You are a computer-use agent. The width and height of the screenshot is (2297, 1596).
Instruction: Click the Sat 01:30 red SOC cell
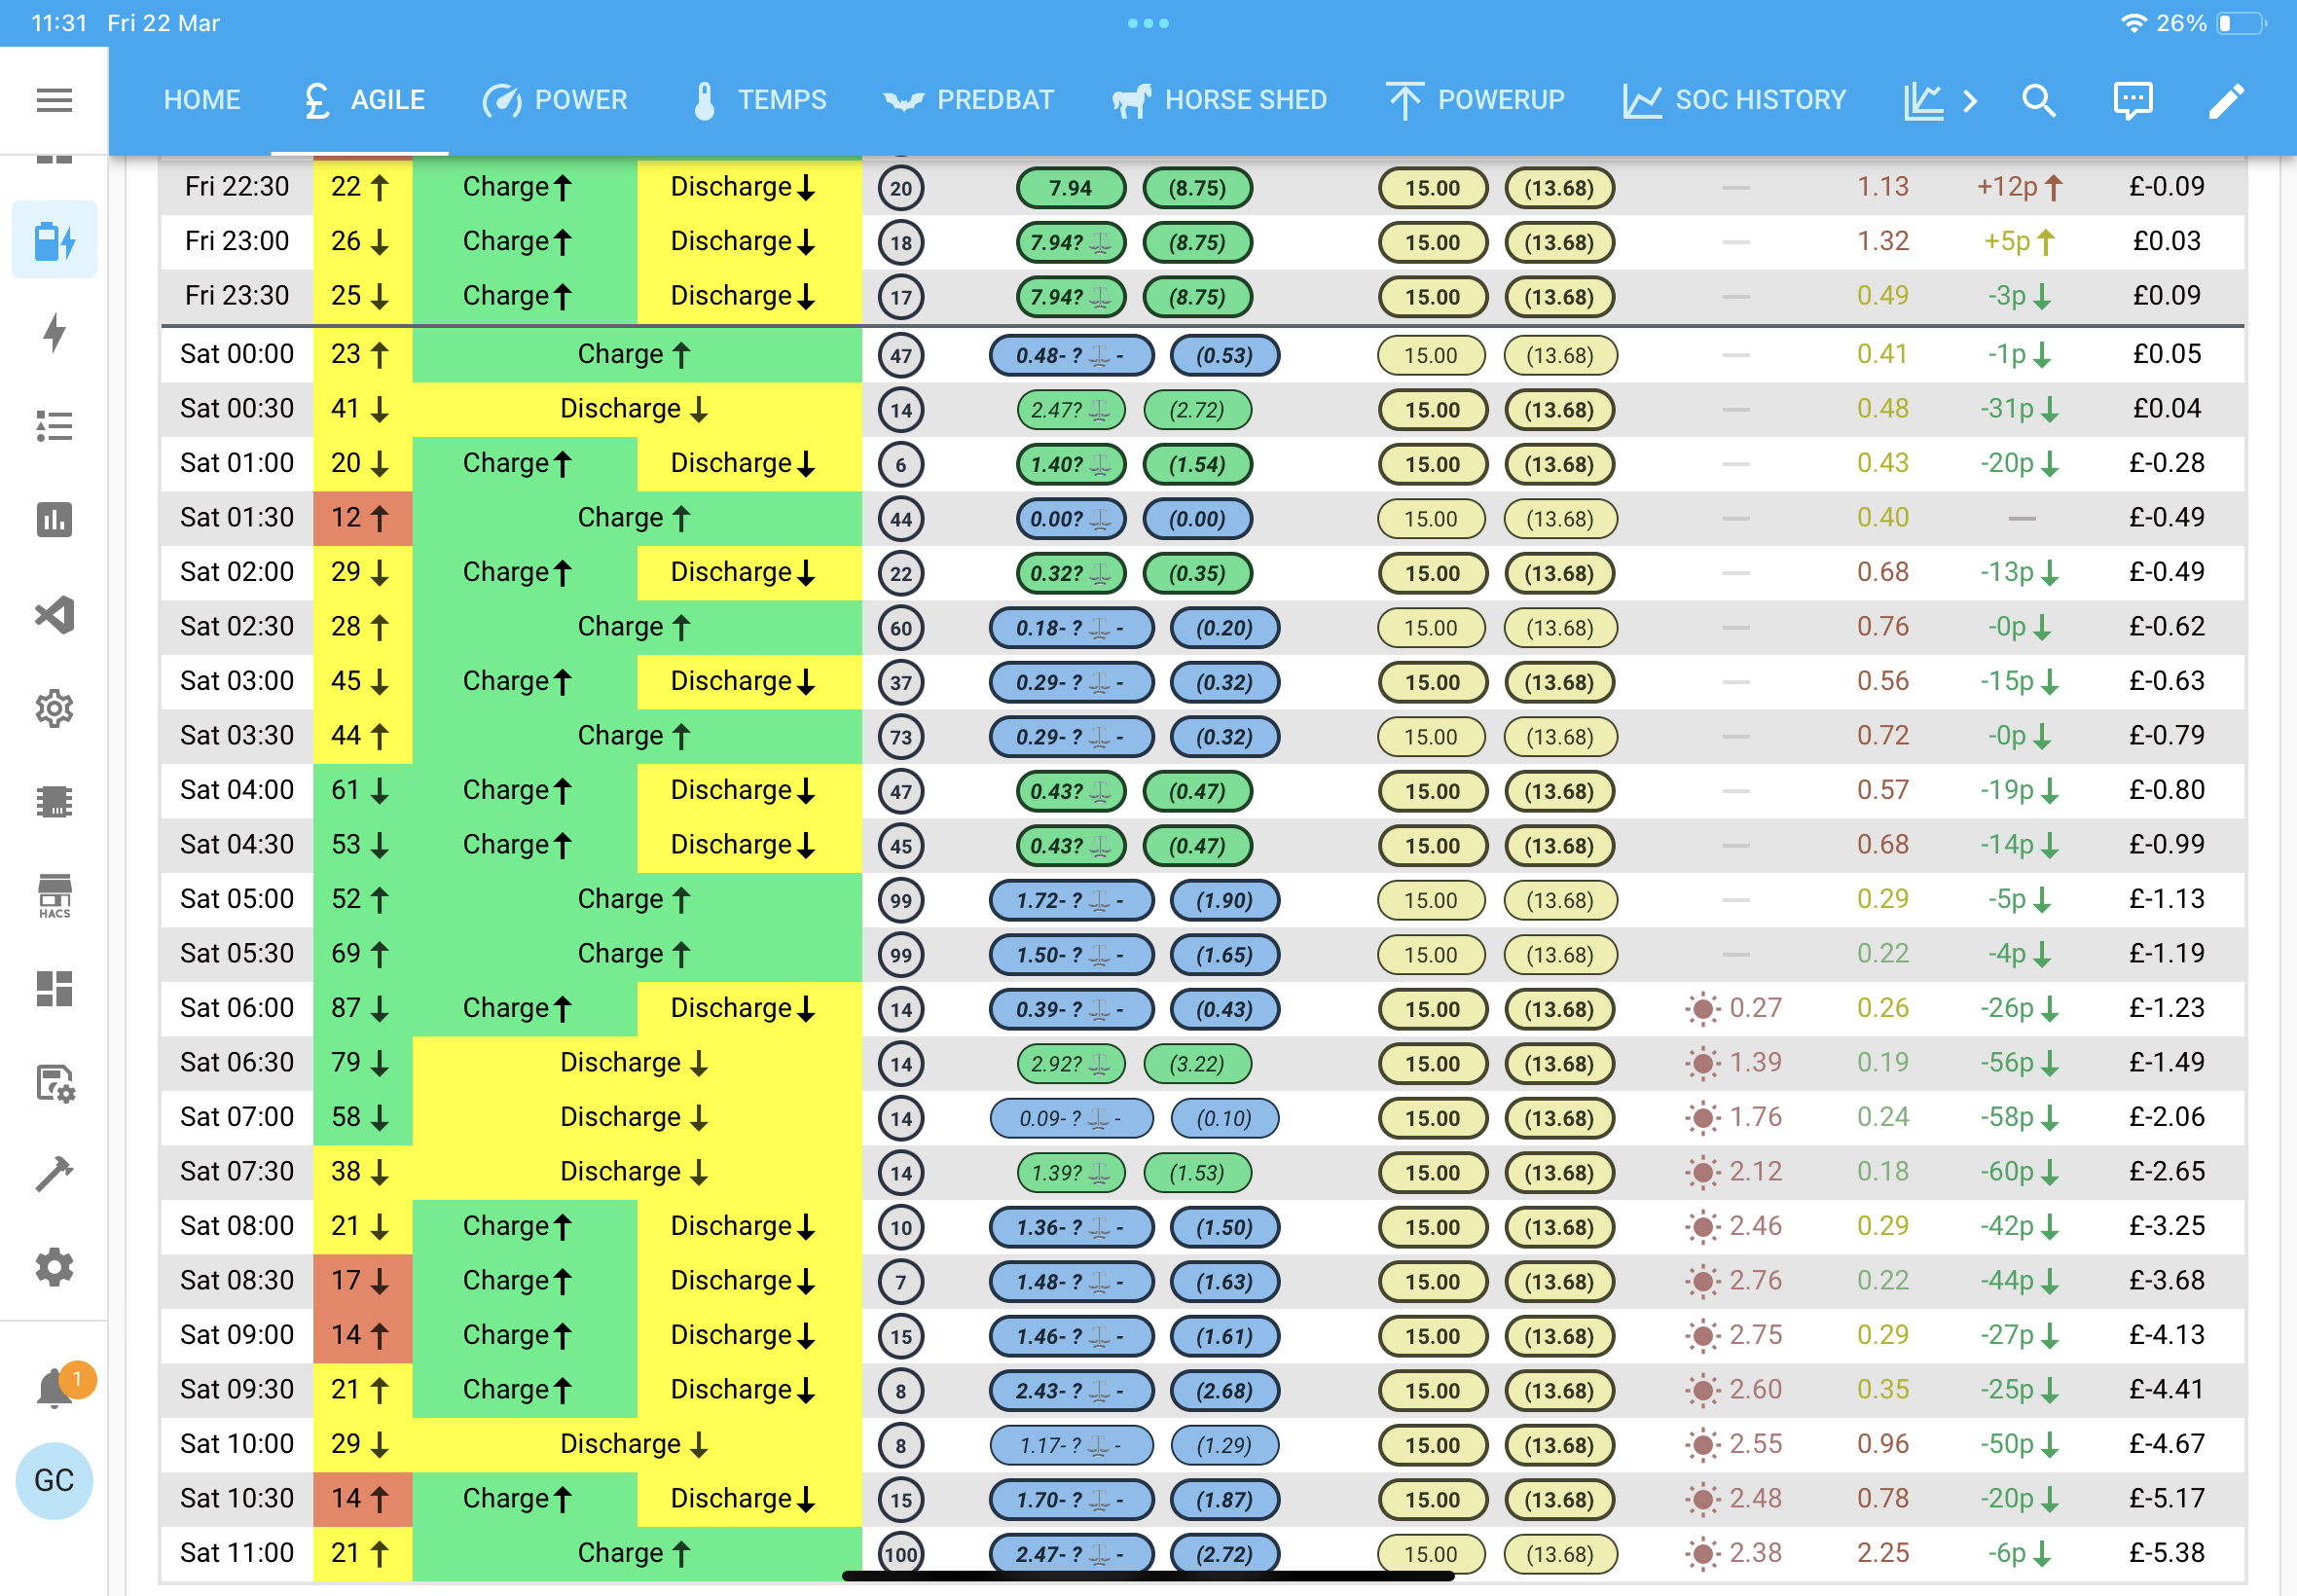(x=362, y=518)
